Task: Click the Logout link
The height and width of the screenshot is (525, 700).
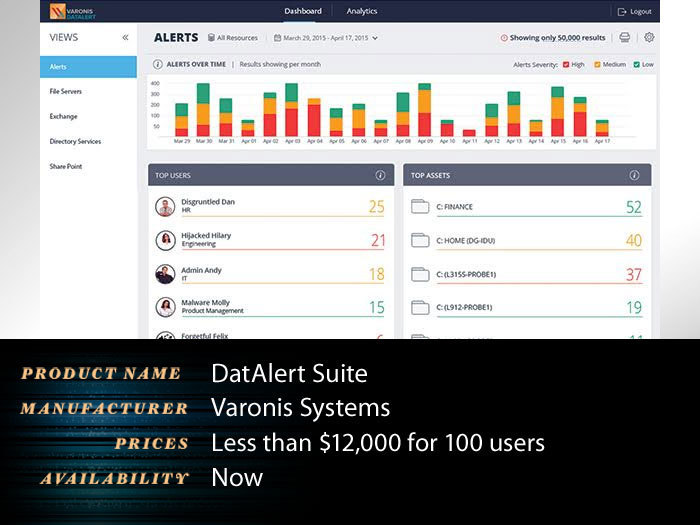Action: 634,12
